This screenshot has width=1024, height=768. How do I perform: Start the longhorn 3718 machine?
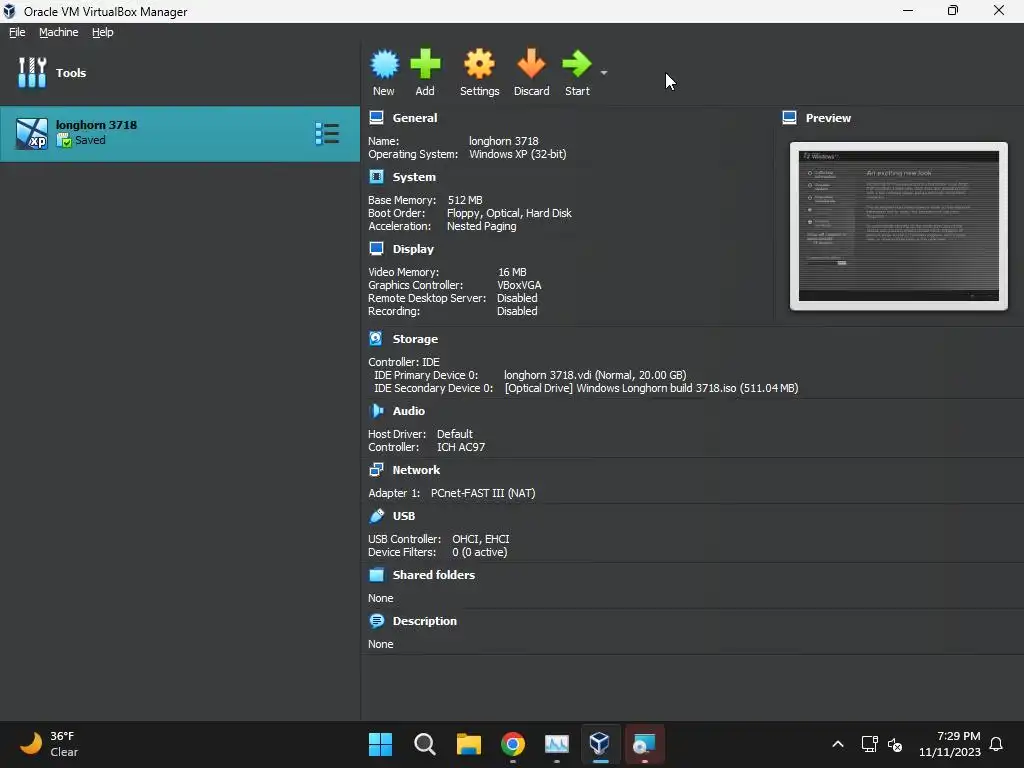[x=577, y=65]
